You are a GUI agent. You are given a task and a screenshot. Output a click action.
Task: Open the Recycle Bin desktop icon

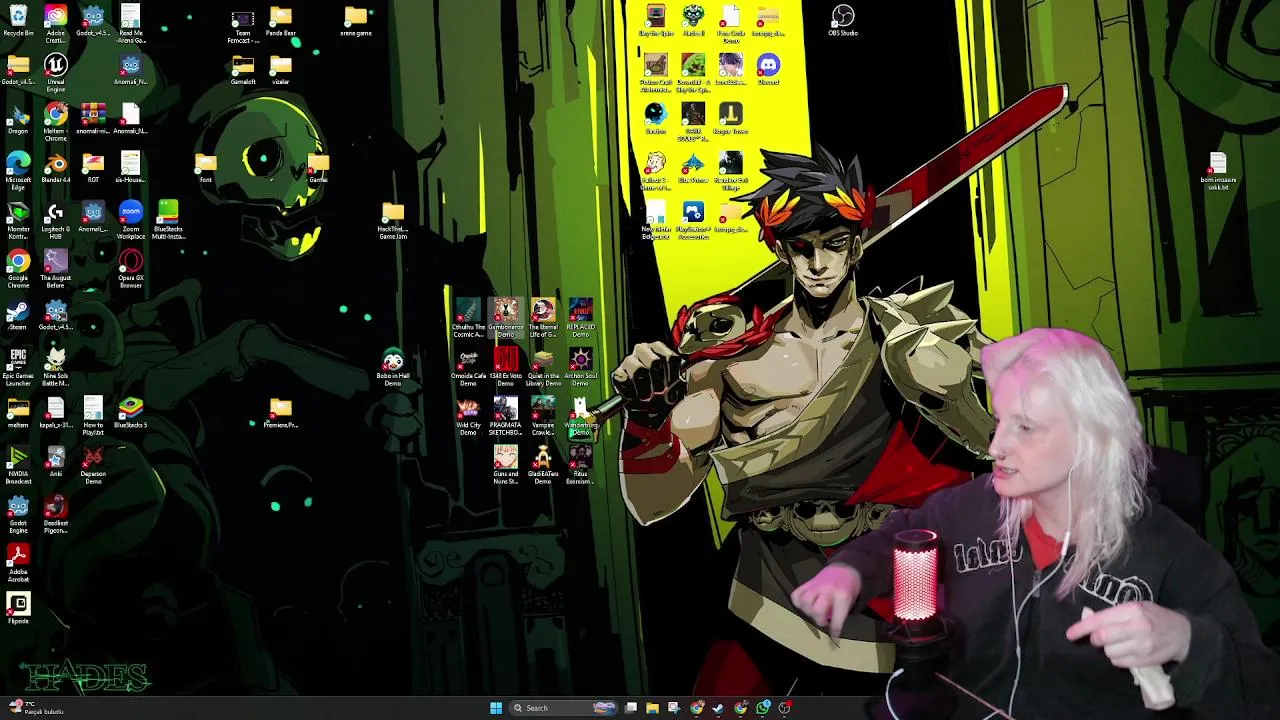coord(18,21)
